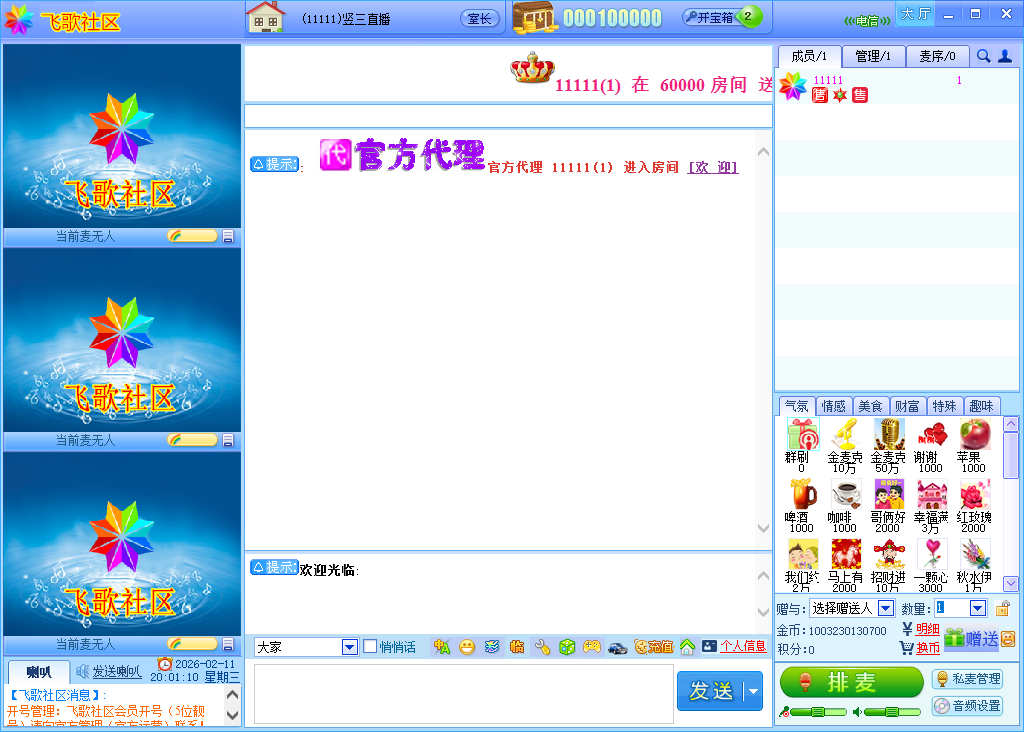Click the smiley emoticon icon in chat toolbar

click(x=467, y=647)
